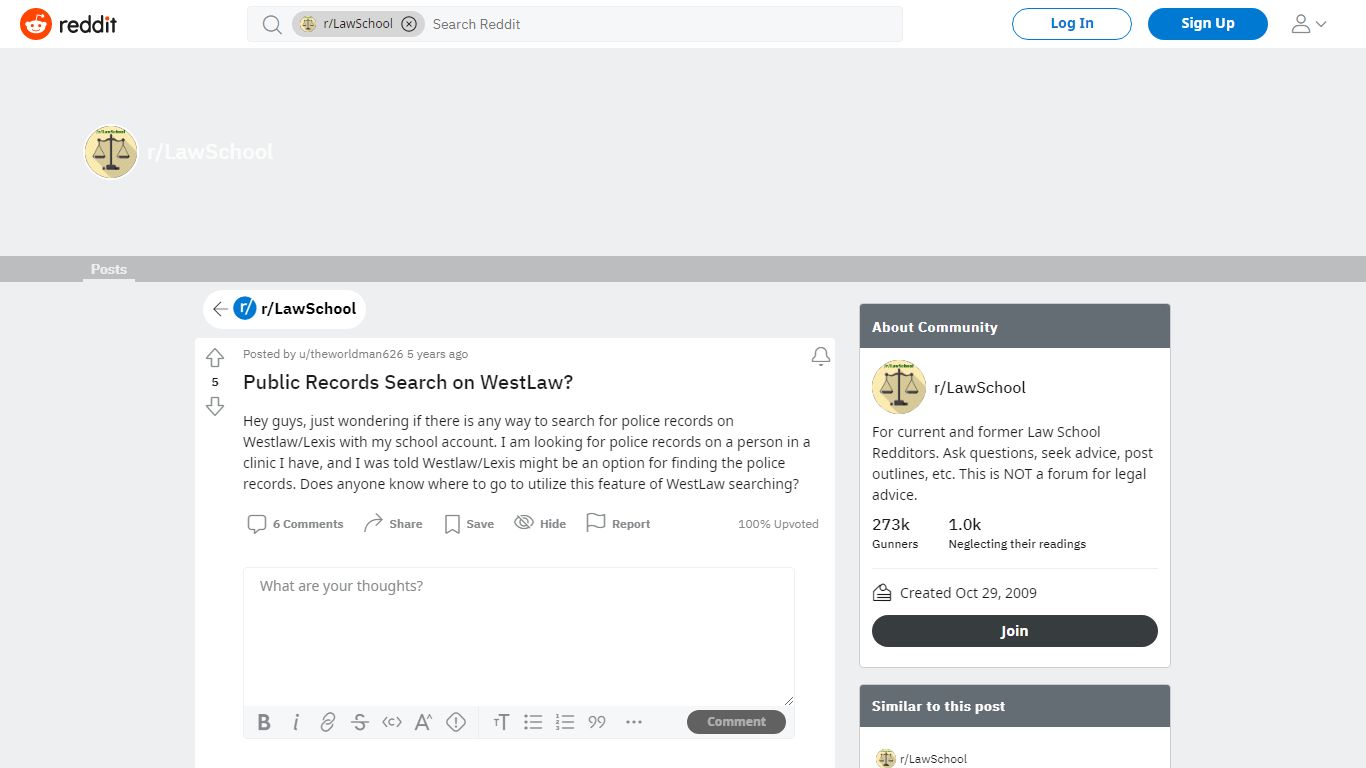Open the Reddit home logo
The width and height of the screenshot is (1366, 768).
coord(69,24)
